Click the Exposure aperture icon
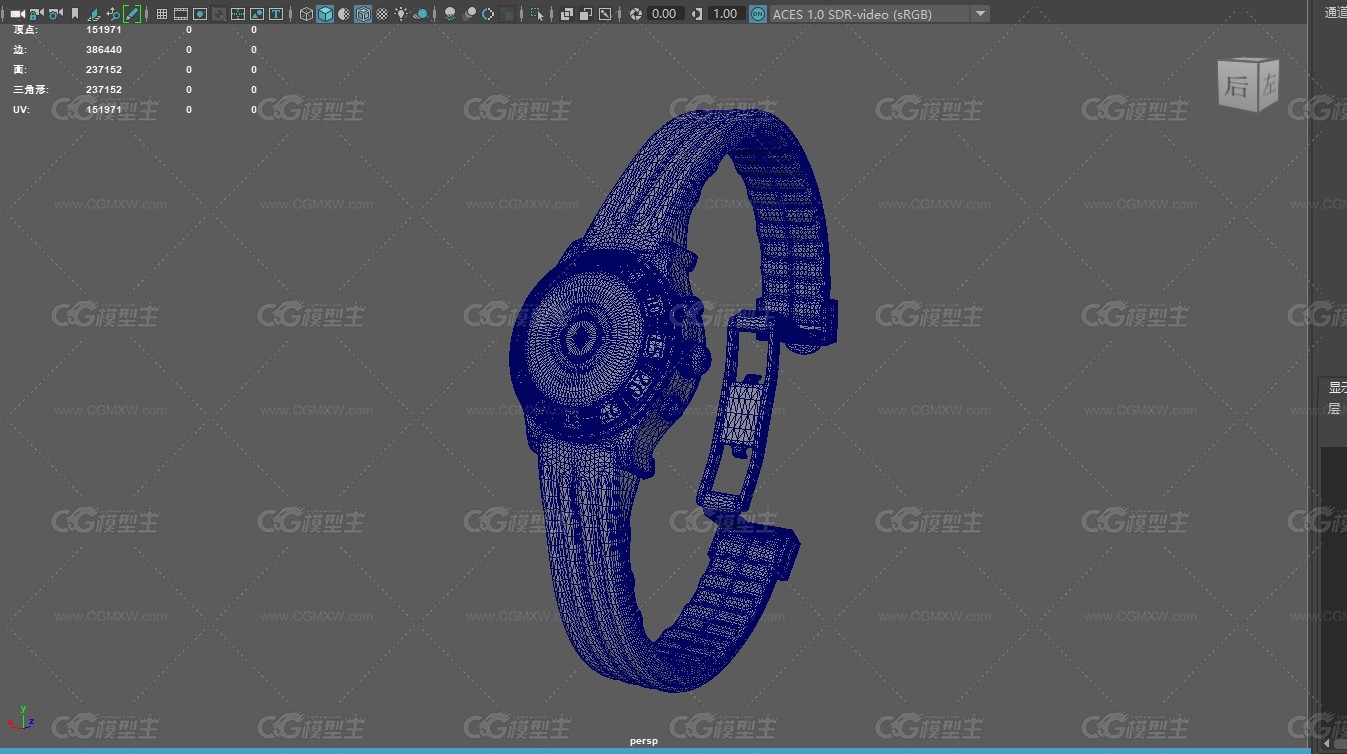This screenshot has height=754, width=1347. point(635,14)
